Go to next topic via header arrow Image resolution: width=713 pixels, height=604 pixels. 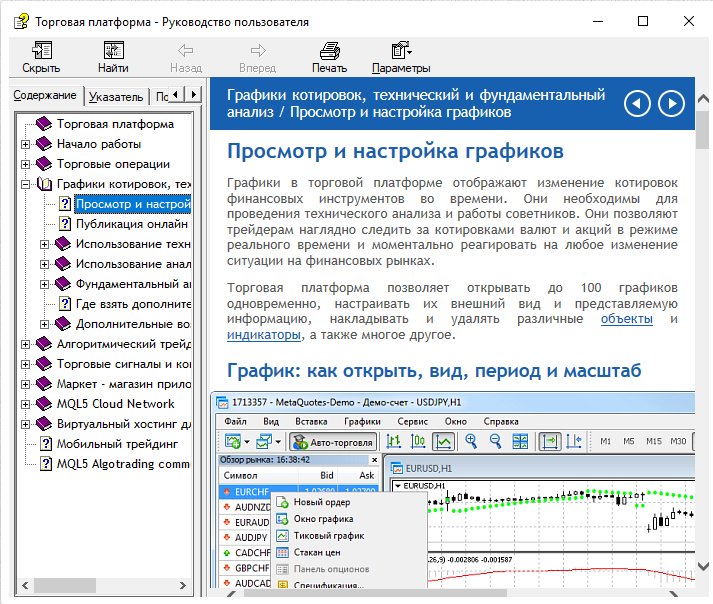(672, 104)
